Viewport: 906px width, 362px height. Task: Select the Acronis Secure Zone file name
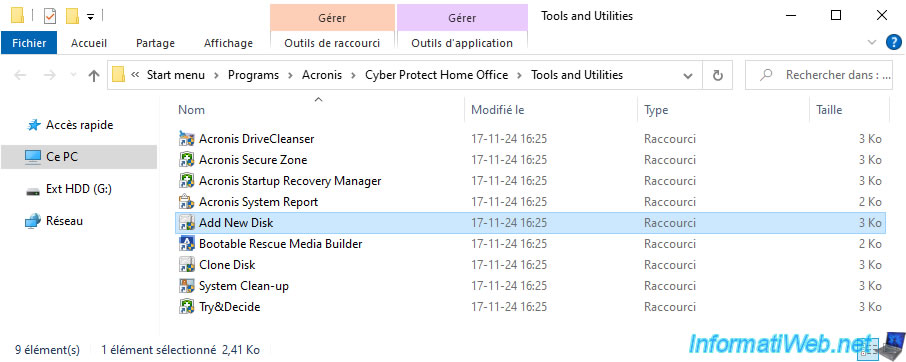pyautogui.click(x=253, y=160)
